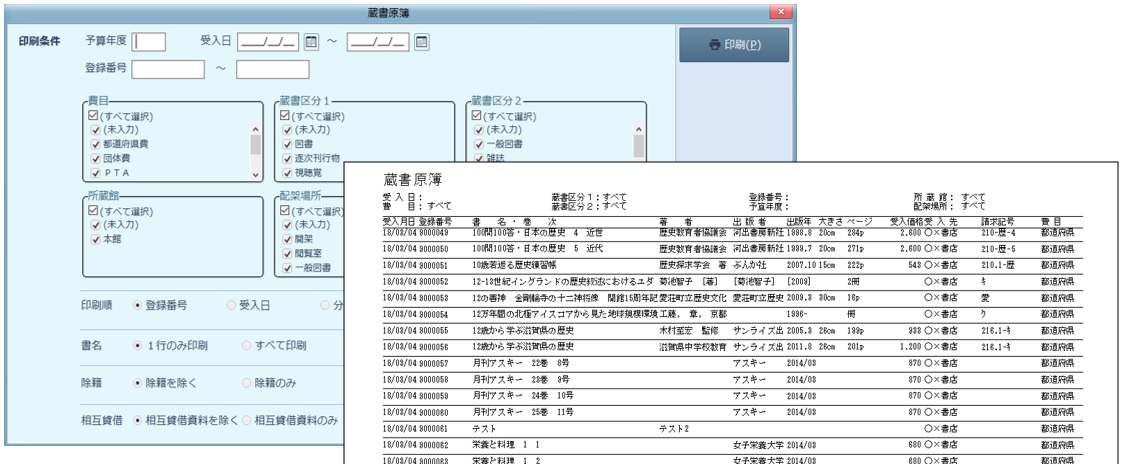
Task: Click report row 栄養と料理 1 1
Action: coord(732,445)
